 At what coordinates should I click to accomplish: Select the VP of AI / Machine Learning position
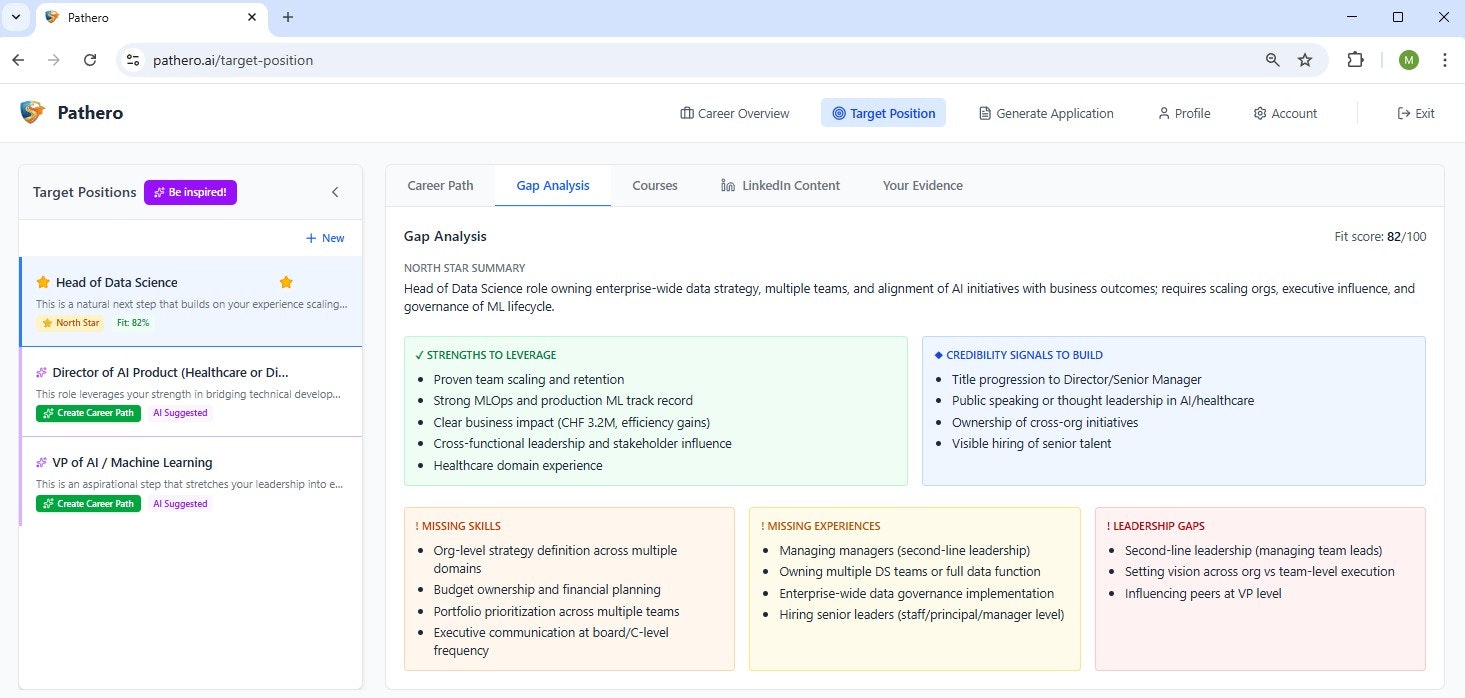click(x=133, y=462)
